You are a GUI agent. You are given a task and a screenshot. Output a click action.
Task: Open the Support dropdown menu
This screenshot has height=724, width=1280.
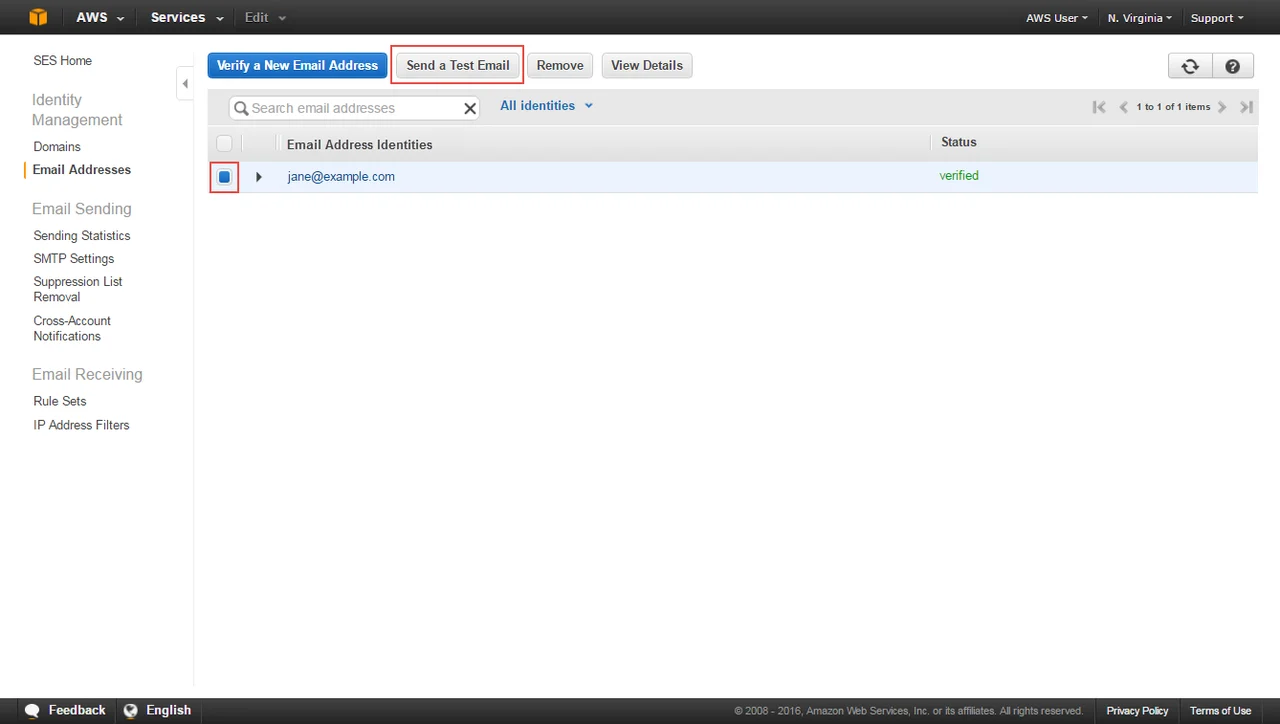[x=1217, y=18]
